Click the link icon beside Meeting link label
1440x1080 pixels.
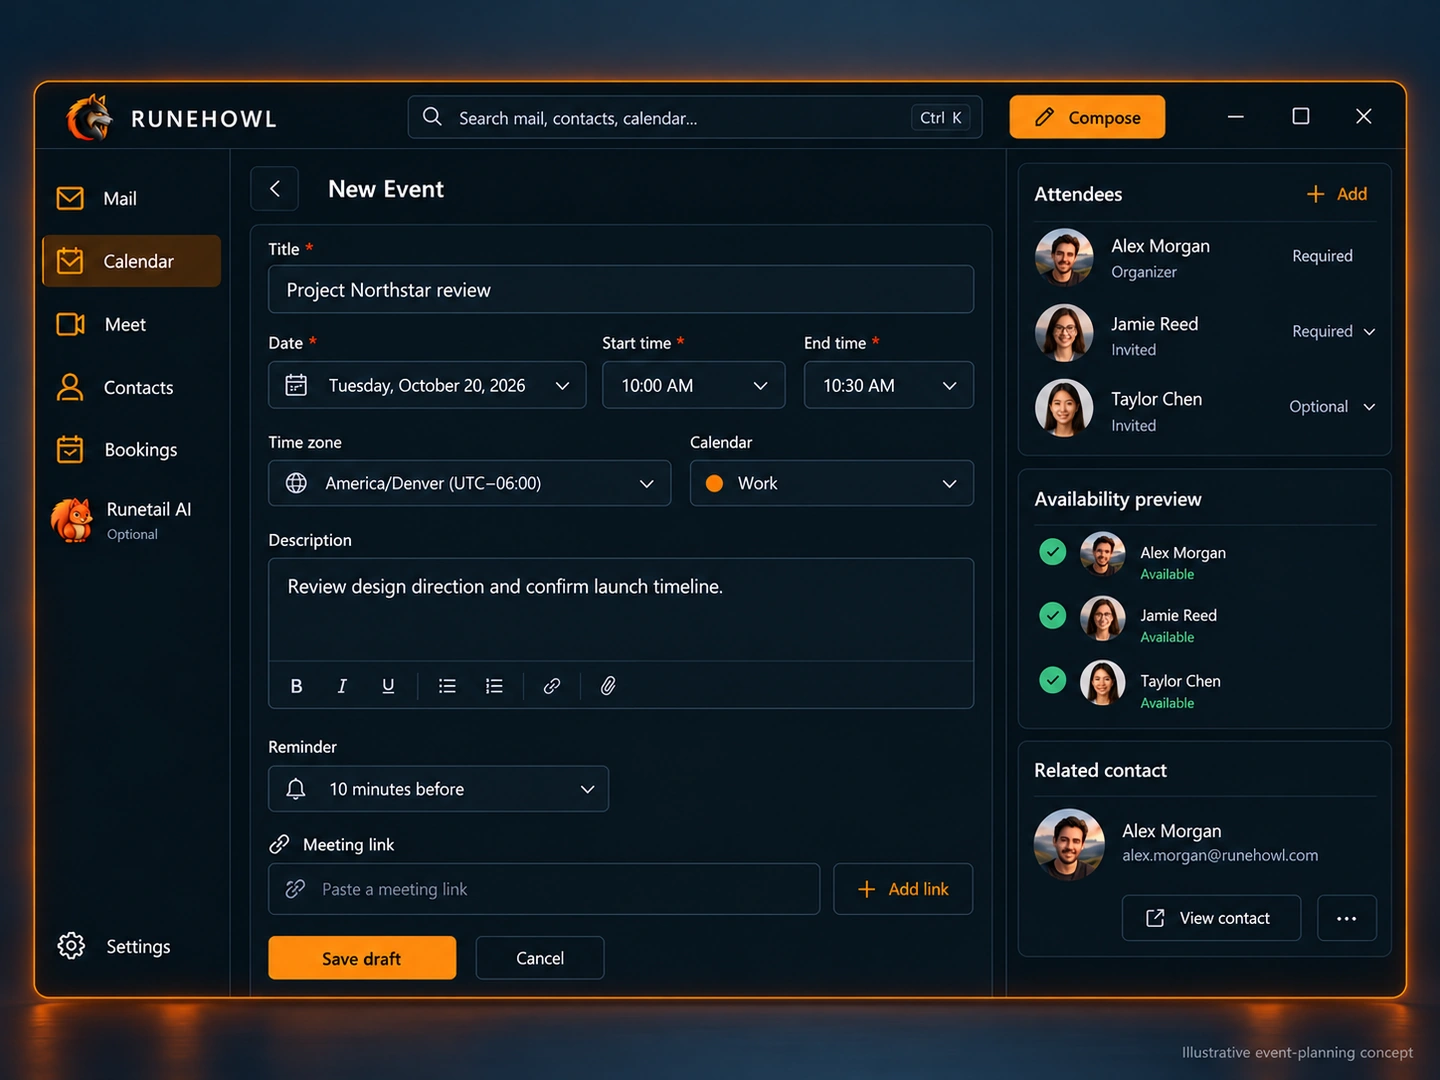coord(279,844)
